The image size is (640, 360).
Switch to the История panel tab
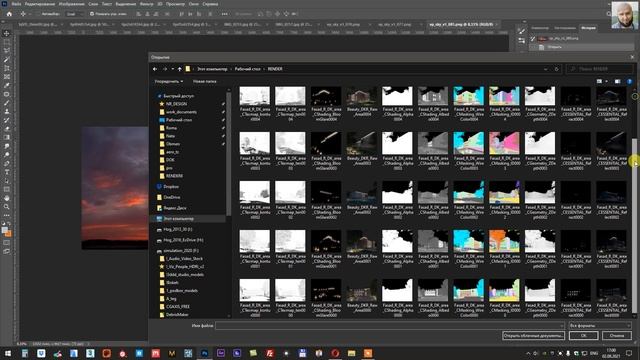588,28
